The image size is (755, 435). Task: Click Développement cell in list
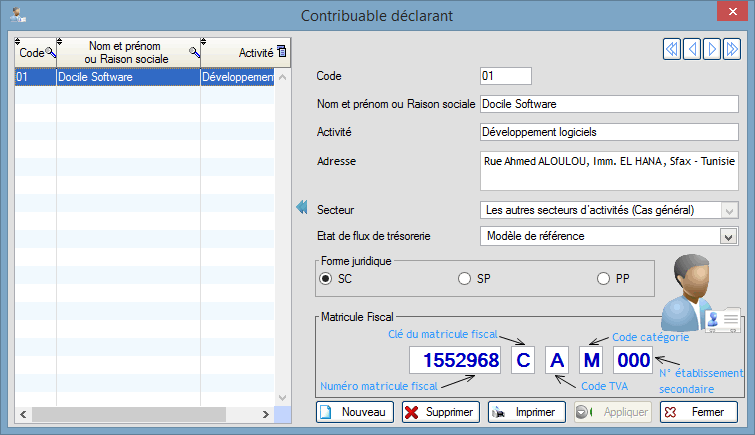coord(237,77)
